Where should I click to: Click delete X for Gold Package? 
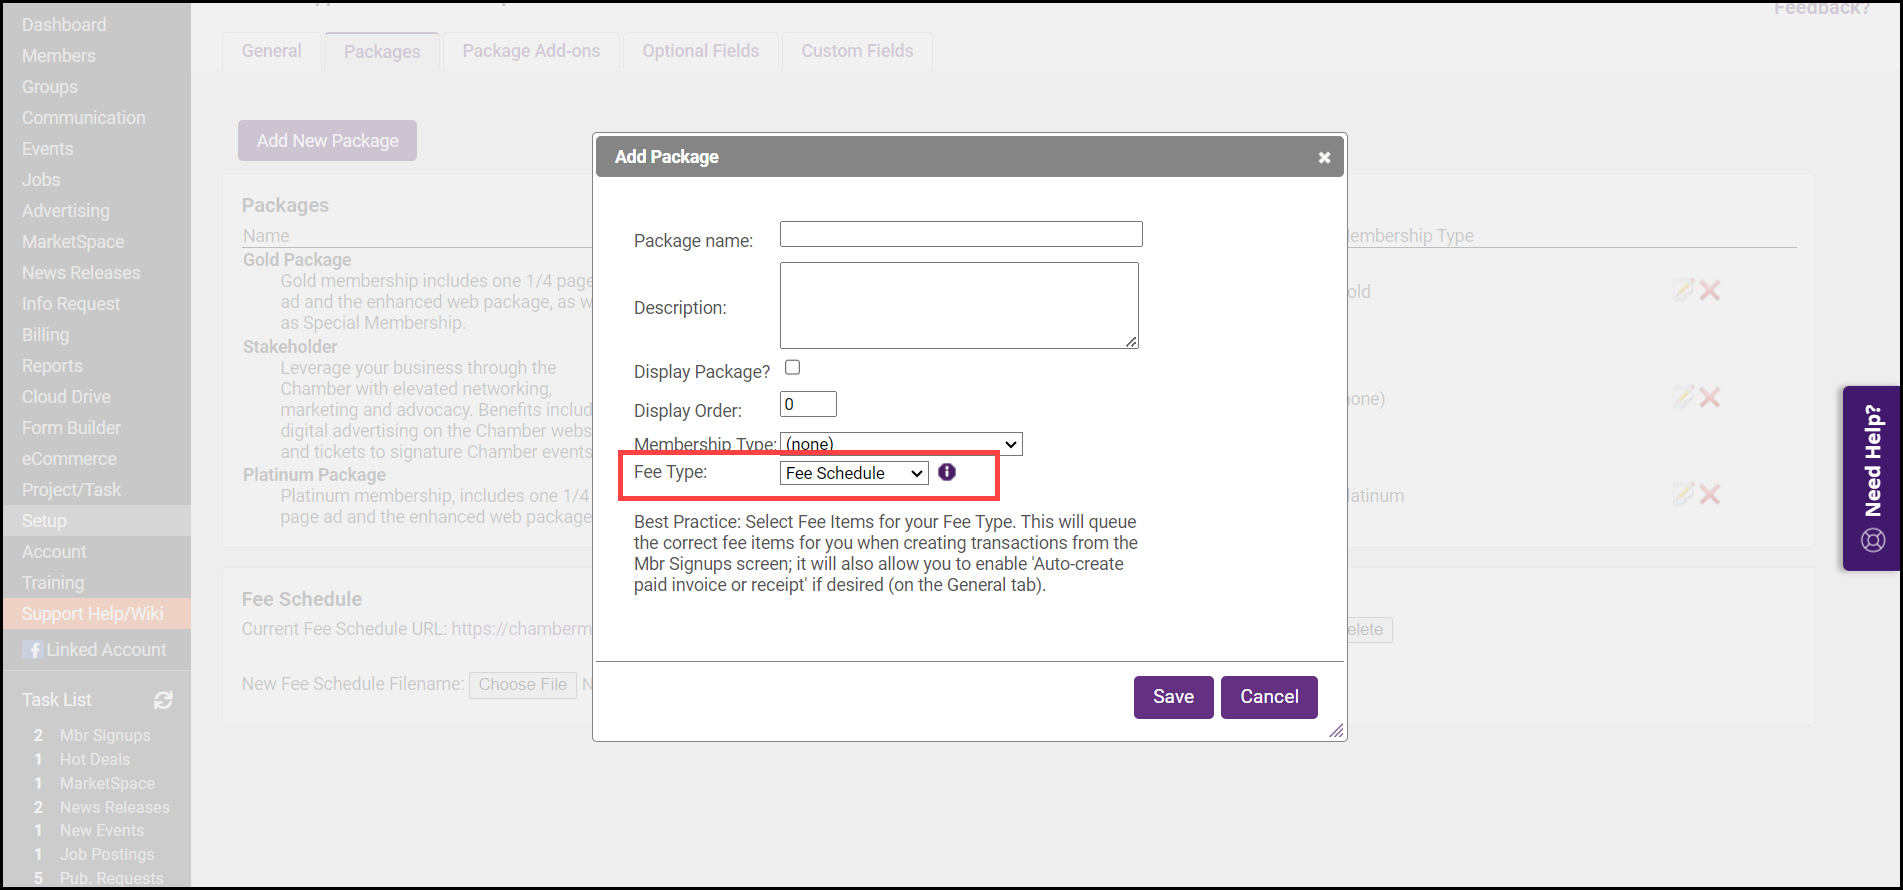(x=1710, y=291)
